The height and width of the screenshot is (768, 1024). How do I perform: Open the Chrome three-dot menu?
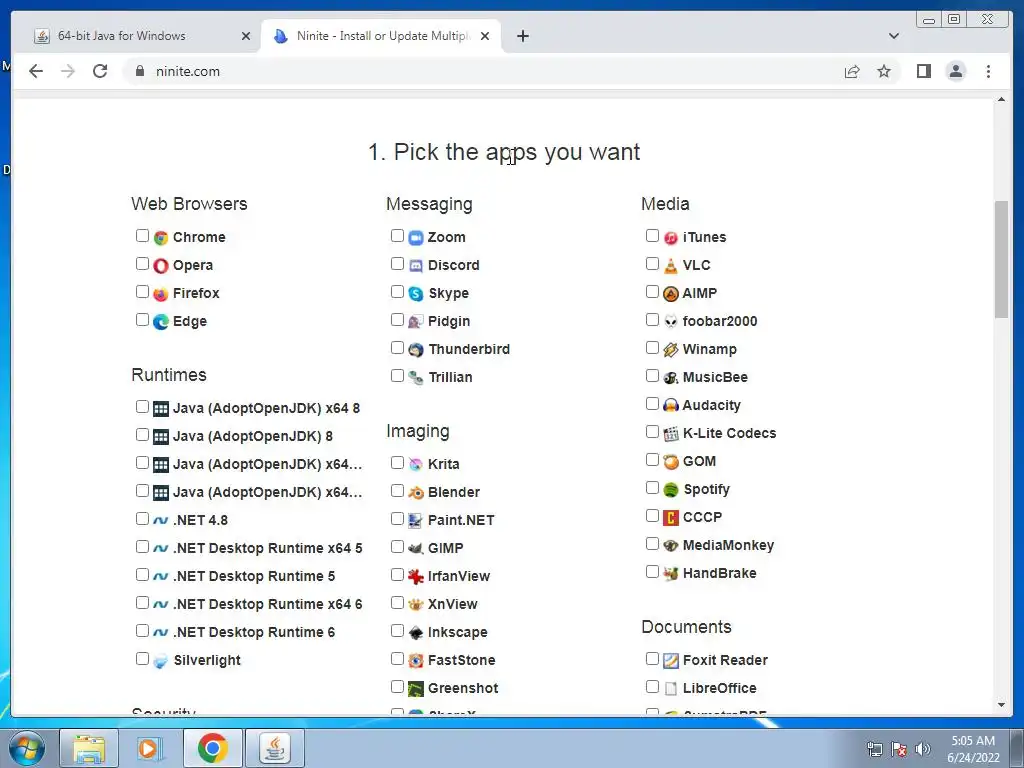(x=988, y=71)
